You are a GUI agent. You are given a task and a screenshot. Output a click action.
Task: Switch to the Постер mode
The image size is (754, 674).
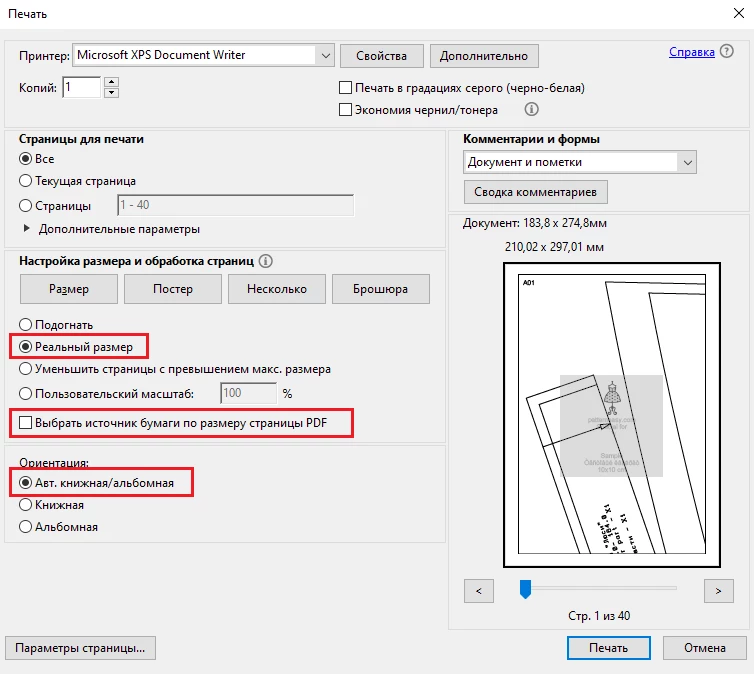[173, 289]
